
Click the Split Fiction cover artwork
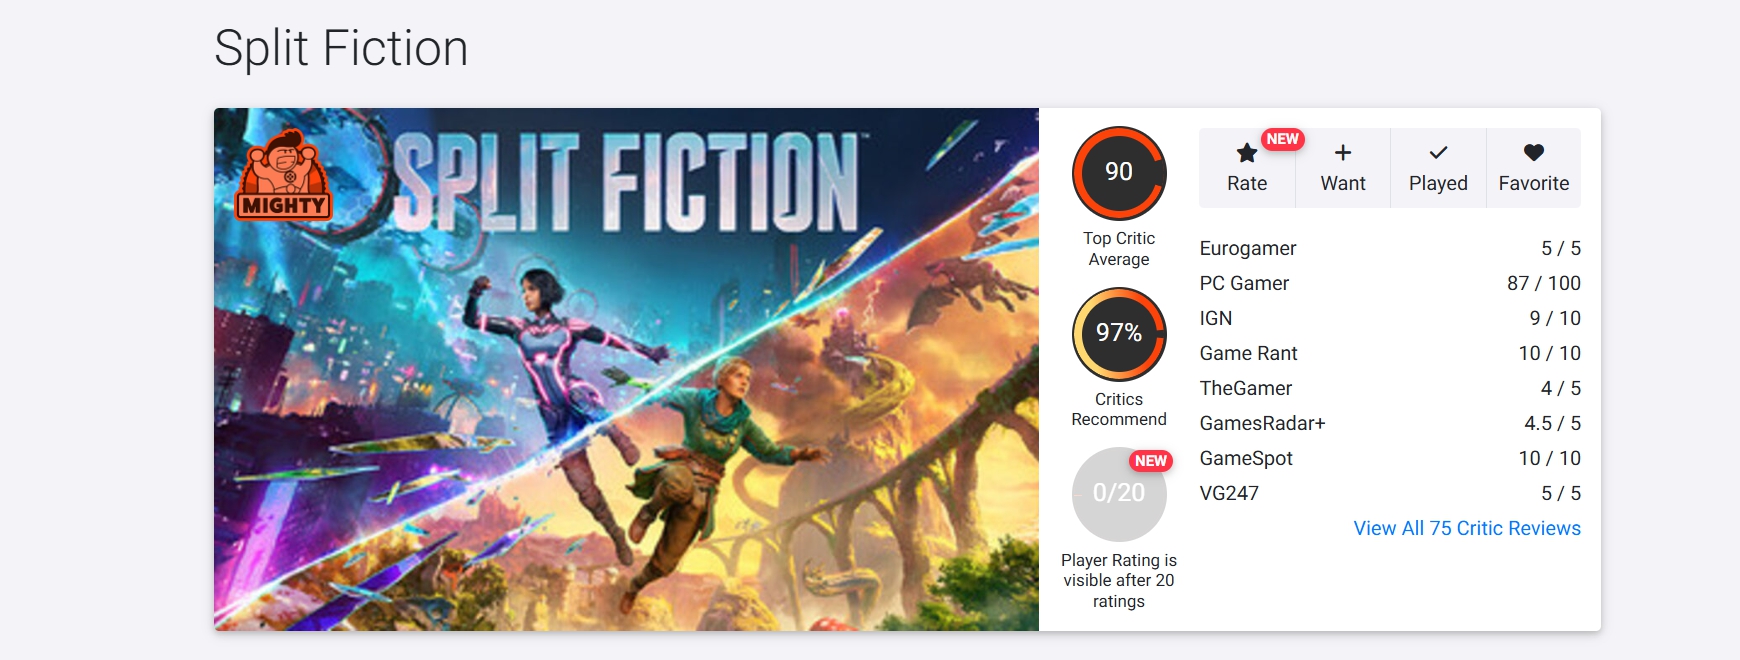[626, 400]
